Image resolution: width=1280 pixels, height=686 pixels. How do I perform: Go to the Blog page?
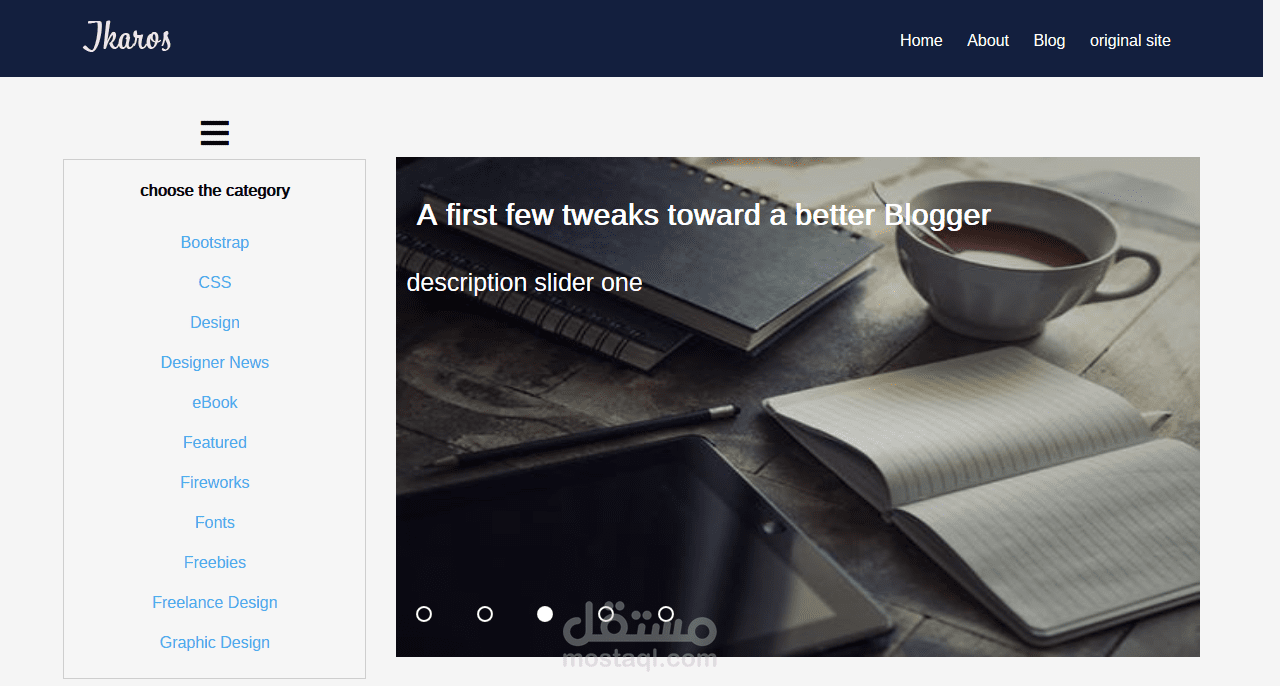(x=1049, y=41)
